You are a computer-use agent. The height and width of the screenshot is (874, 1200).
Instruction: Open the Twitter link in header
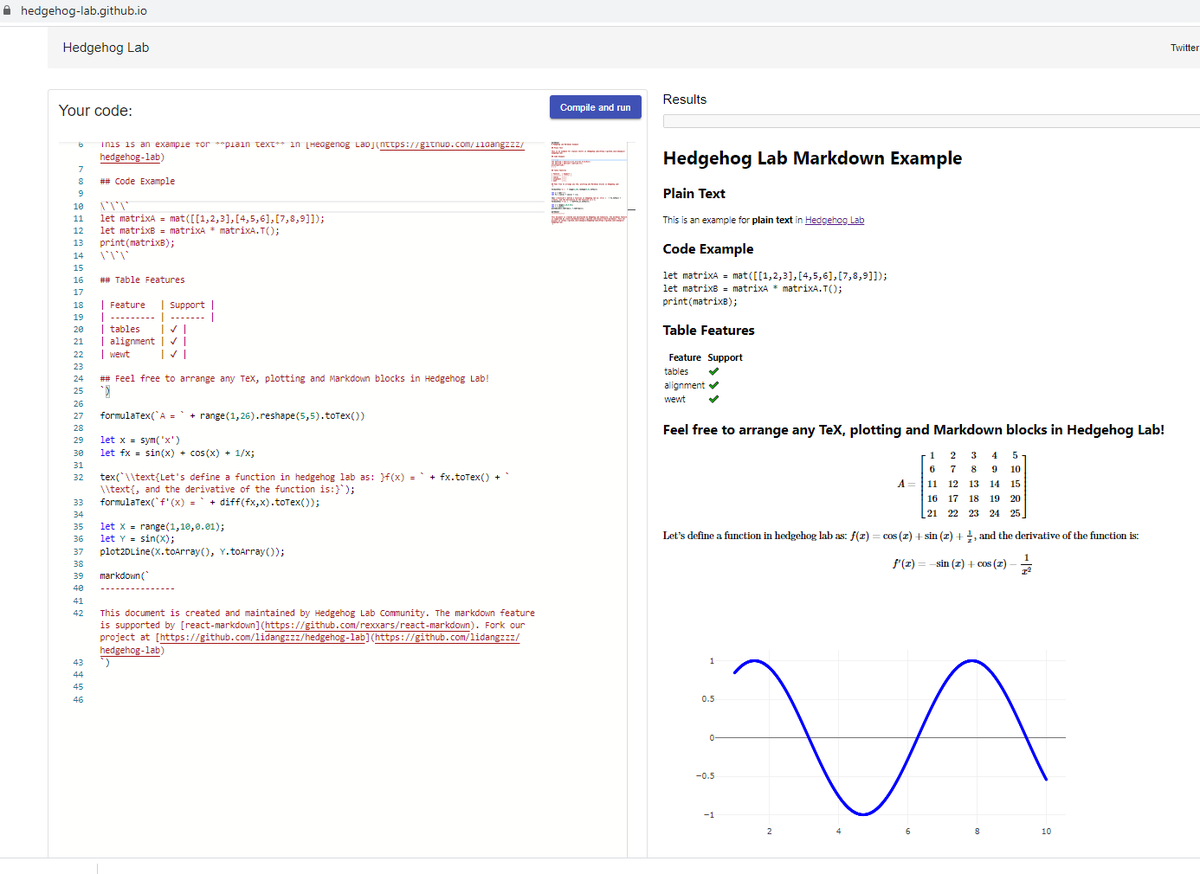coord(1183,48)
